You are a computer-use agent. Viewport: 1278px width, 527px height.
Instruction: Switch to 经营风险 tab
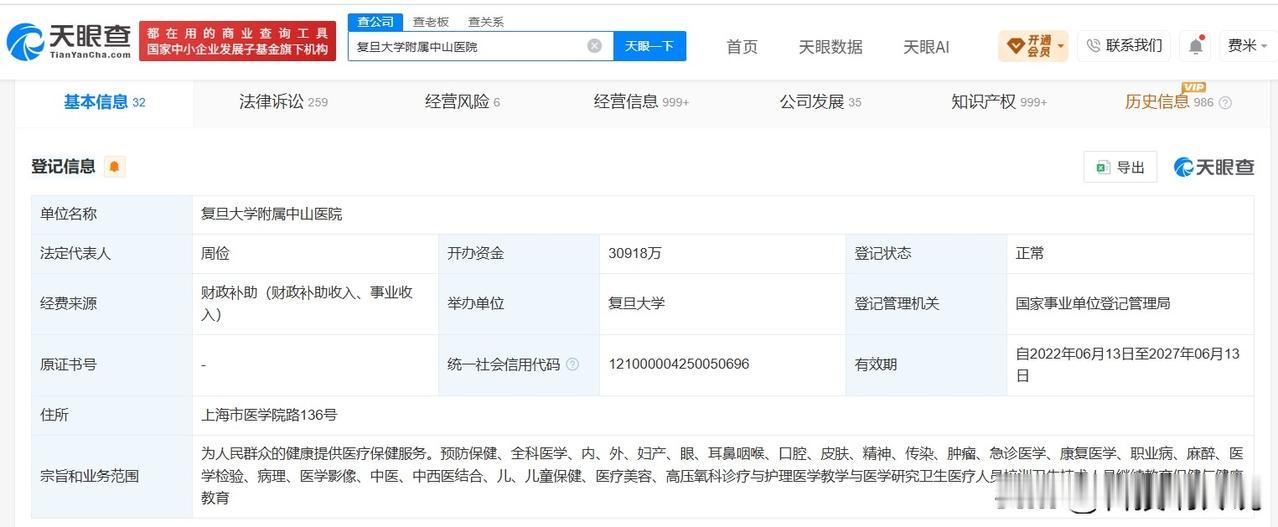(x=462, y=102)
